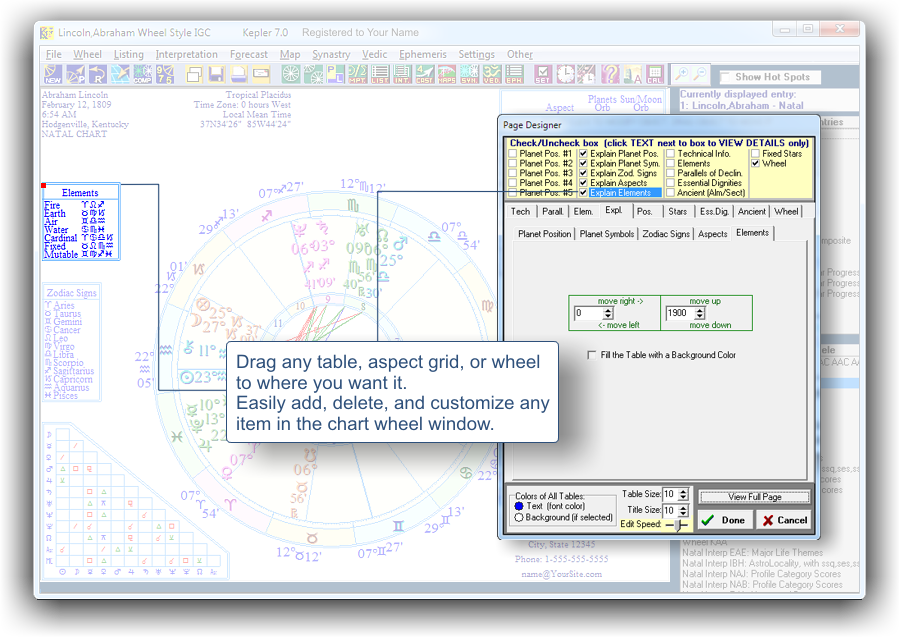The width and height of the screenshot is (899, 637).
Task: Click the Elements table title on chart
Action: 80,193
